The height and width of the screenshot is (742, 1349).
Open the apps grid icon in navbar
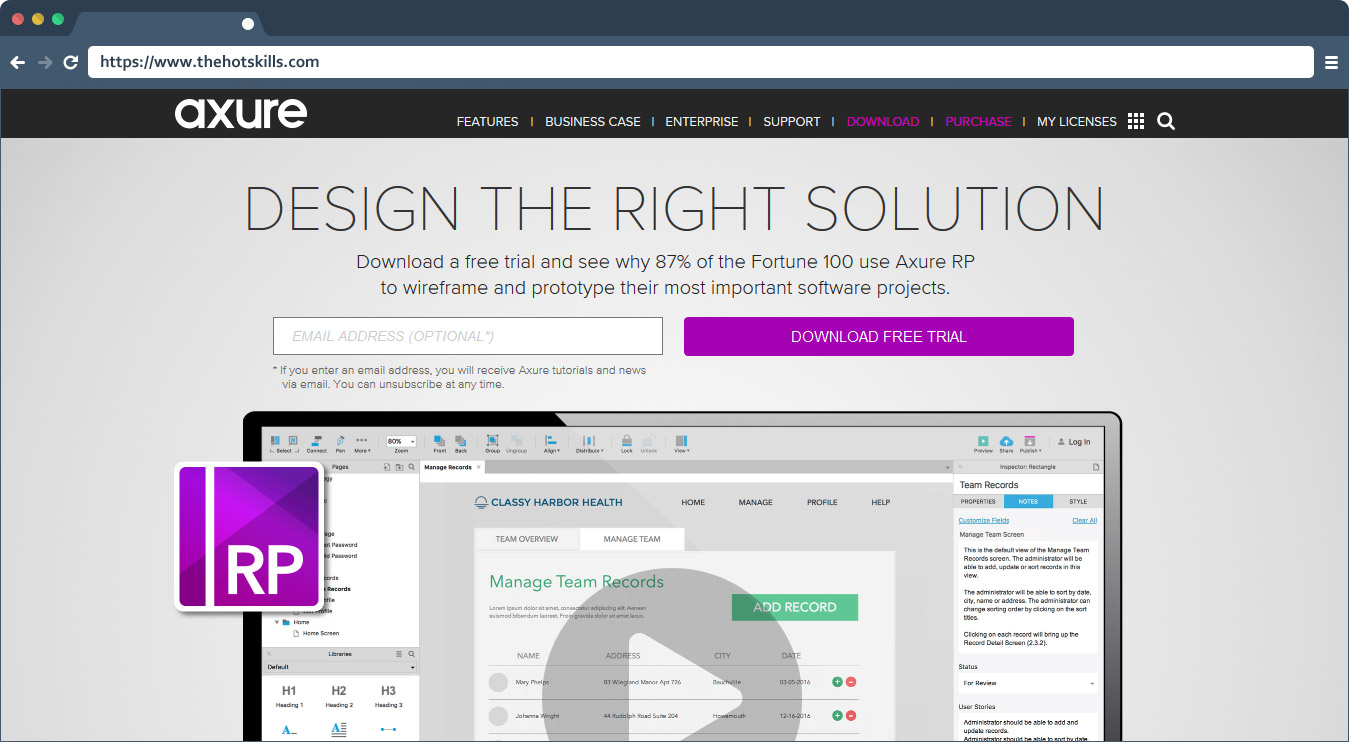click(x=1135, y=121)
